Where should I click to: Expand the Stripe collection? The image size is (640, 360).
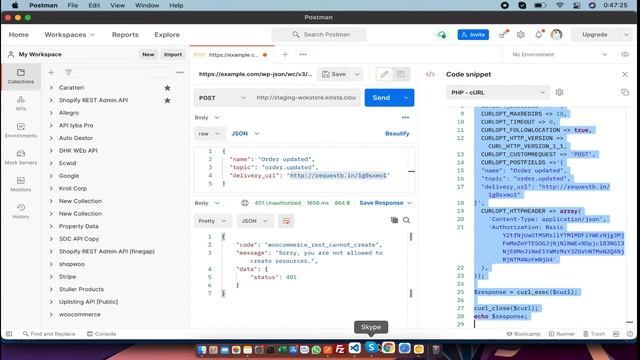click(51, 277)
